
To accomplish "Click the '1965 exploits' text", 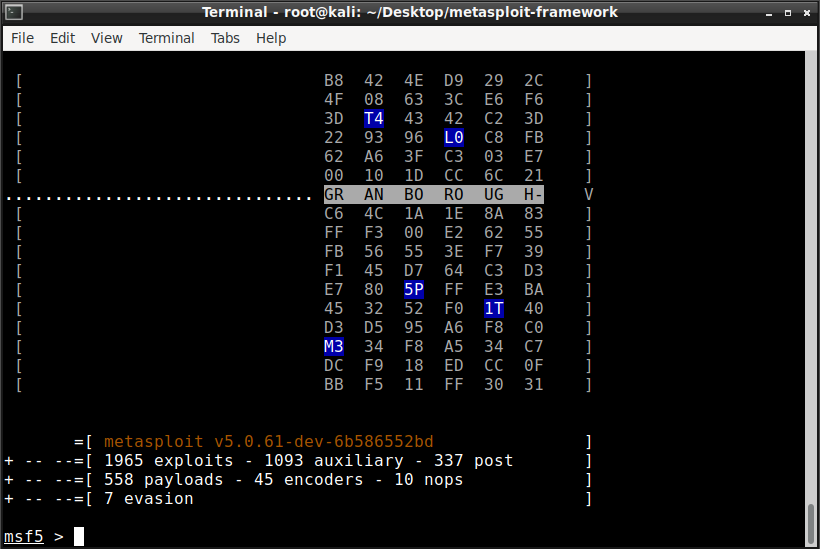I will point(168,461).
